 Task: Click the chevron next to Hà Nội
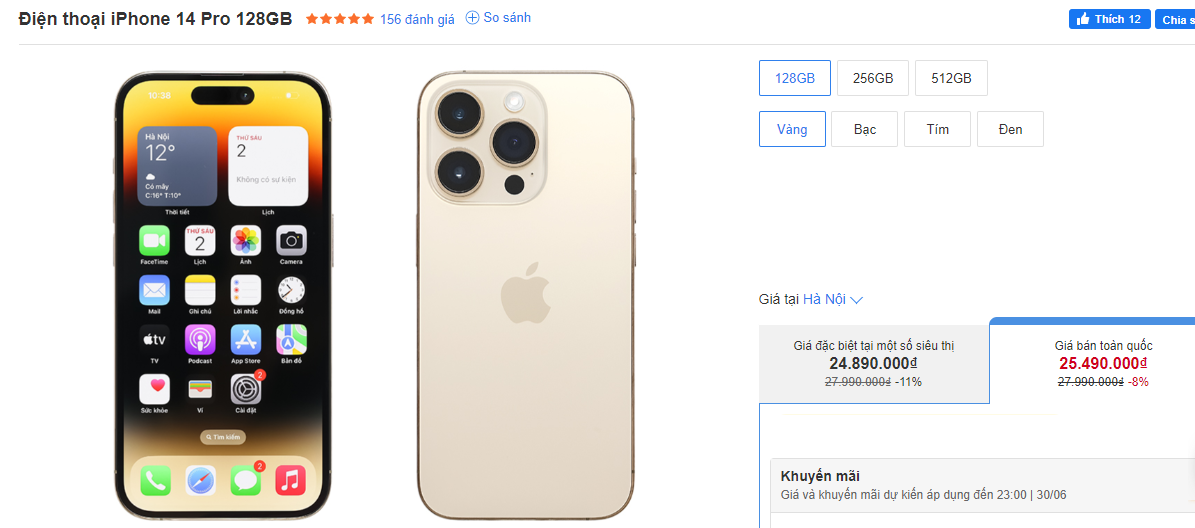click(x=857, y=299)
